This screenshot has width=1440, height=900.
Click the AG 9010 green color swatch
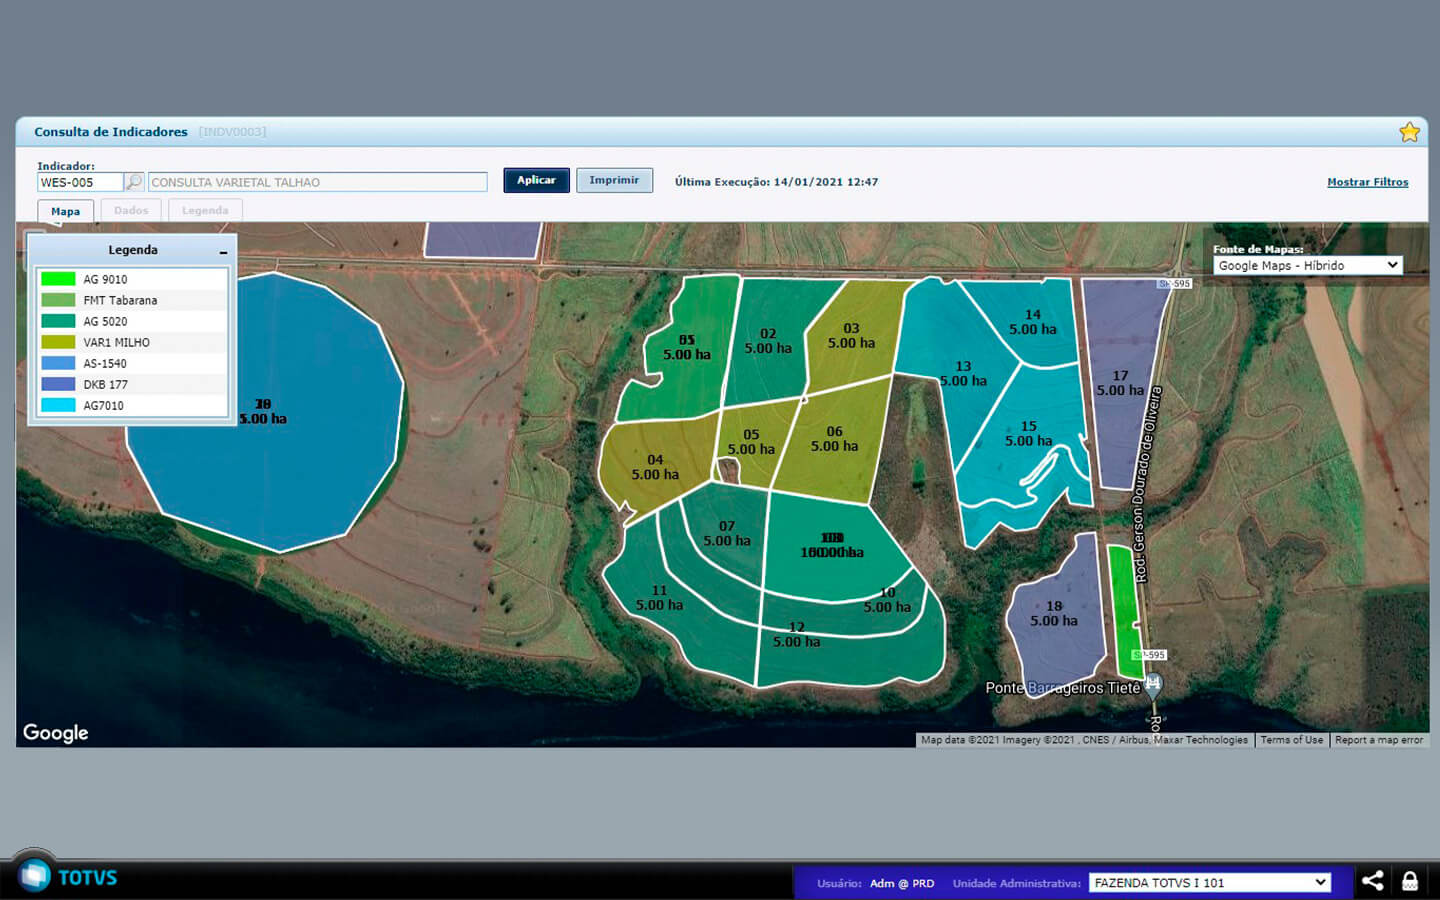[58, 279]
